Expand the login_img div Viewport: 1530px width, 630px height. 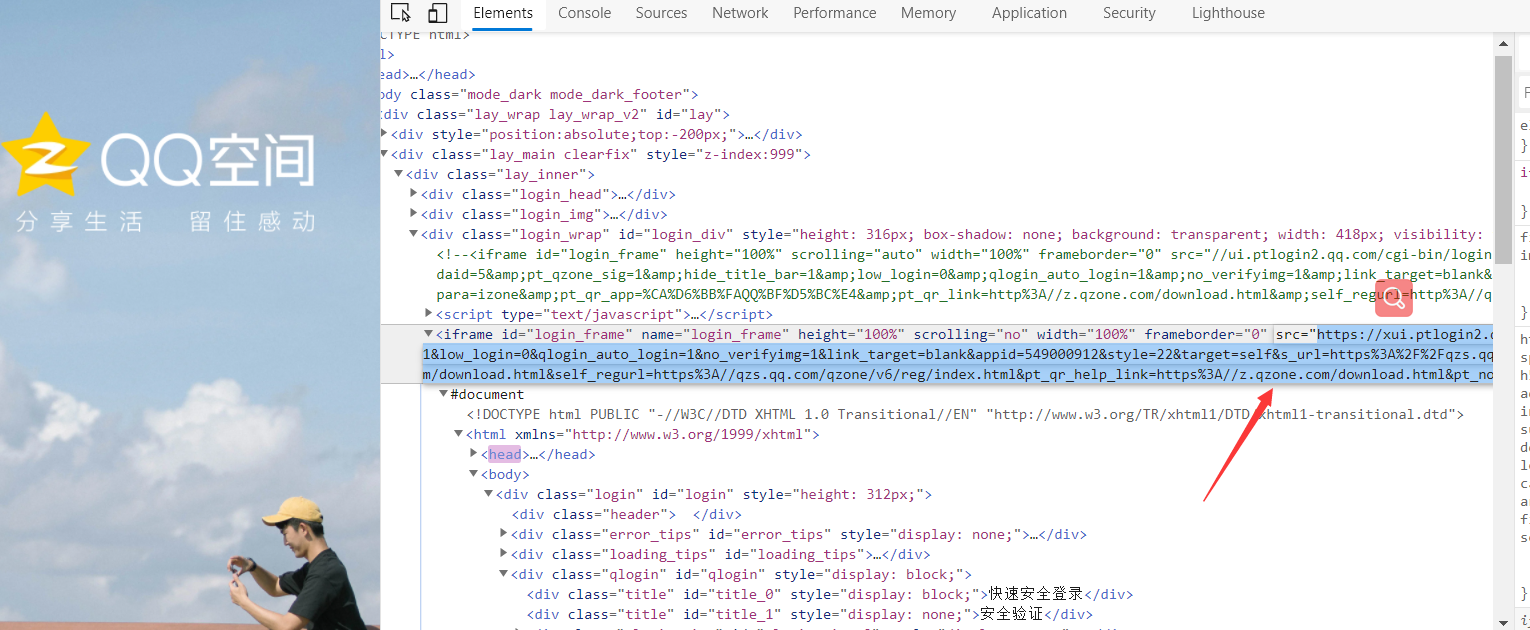415,214
